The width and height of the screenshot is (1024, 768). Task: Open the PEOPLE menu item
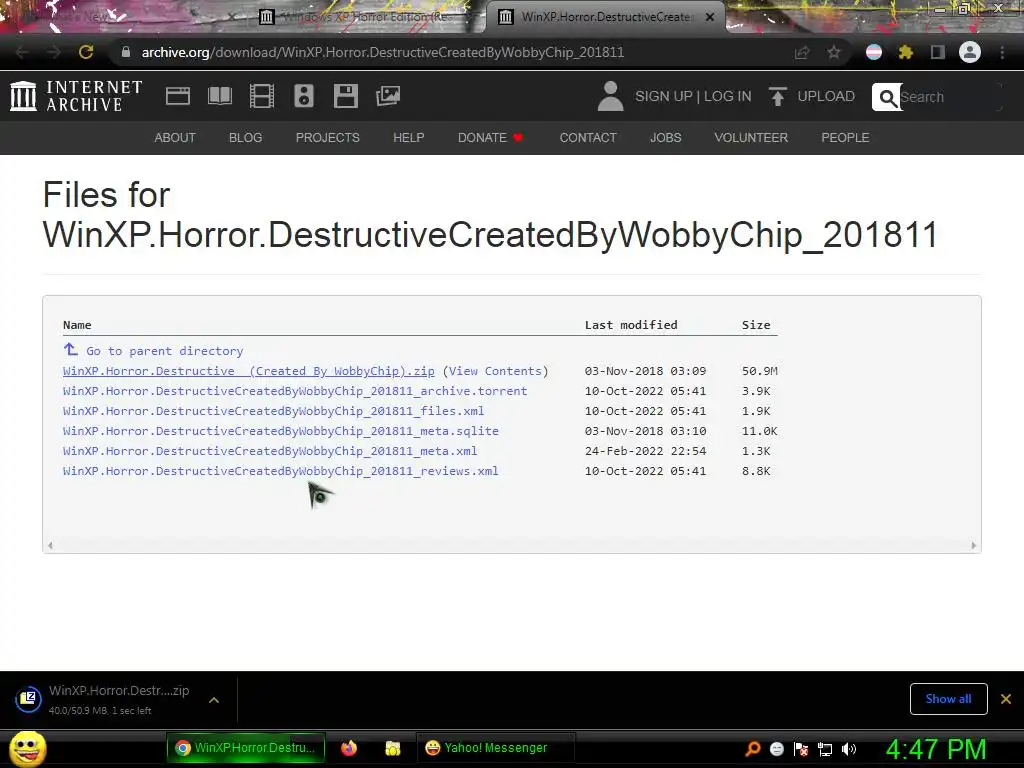tap(845, 138)
